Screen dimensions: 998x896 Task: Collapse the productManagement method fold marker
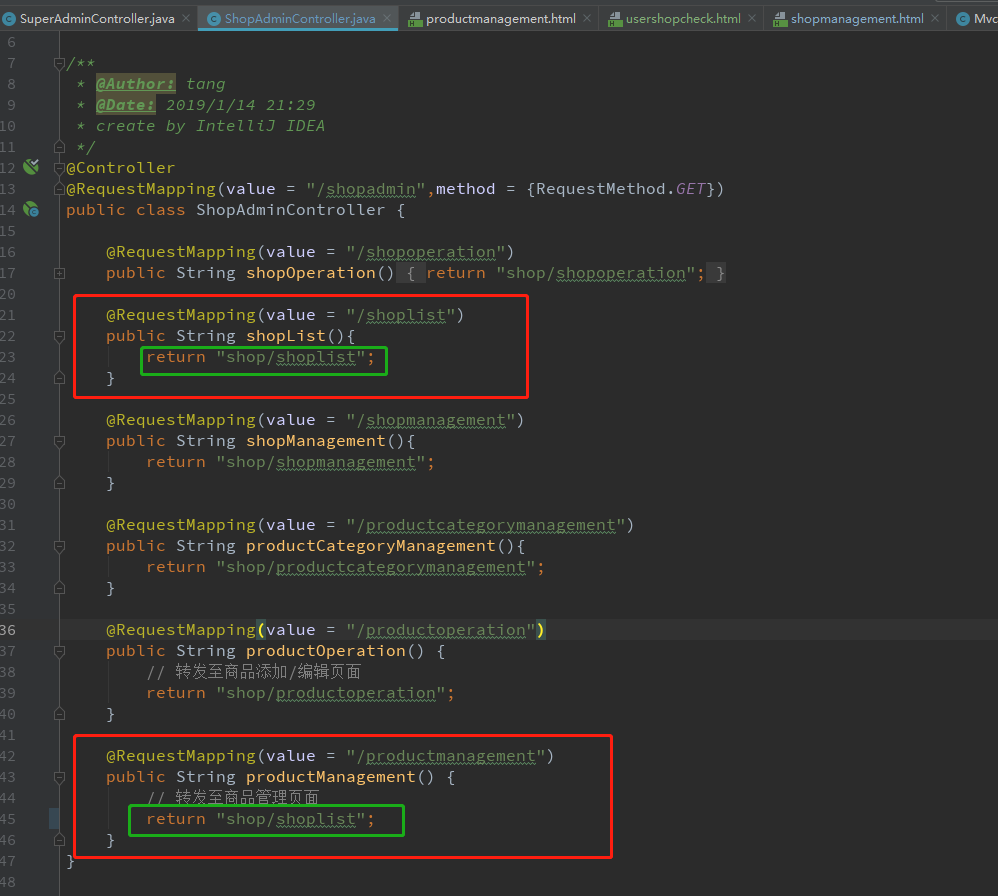[59, 777]
